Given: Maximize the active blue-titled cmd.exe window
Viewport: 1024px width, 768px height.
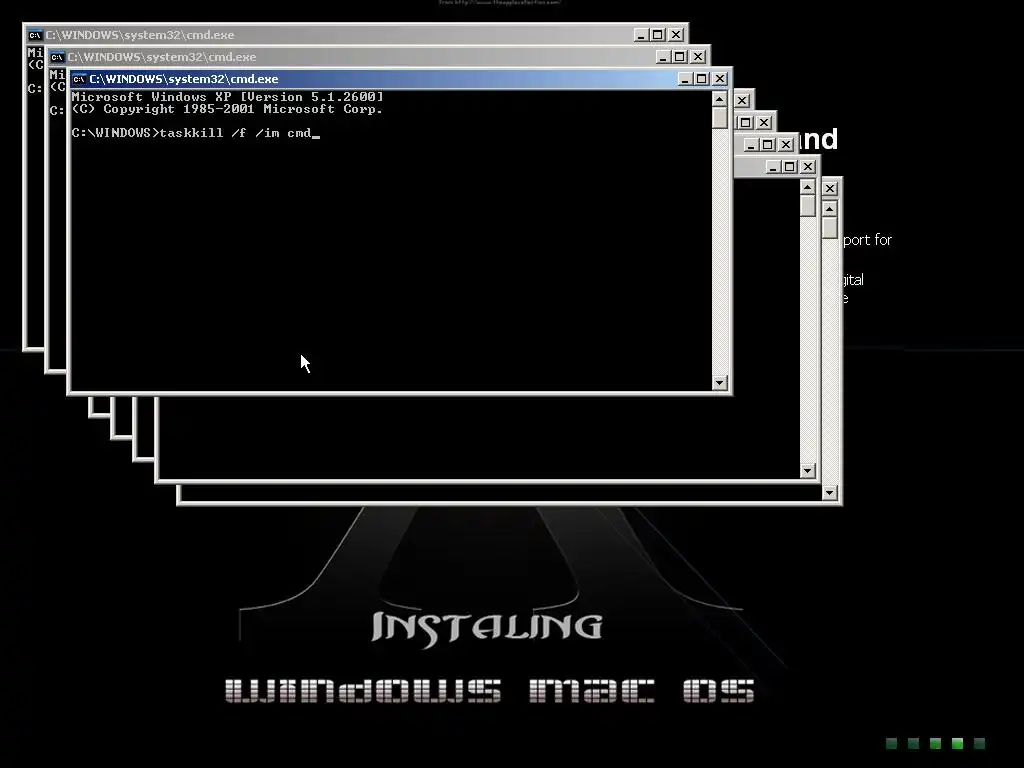Looking at the screenshot, I should [x=702, y=79].
